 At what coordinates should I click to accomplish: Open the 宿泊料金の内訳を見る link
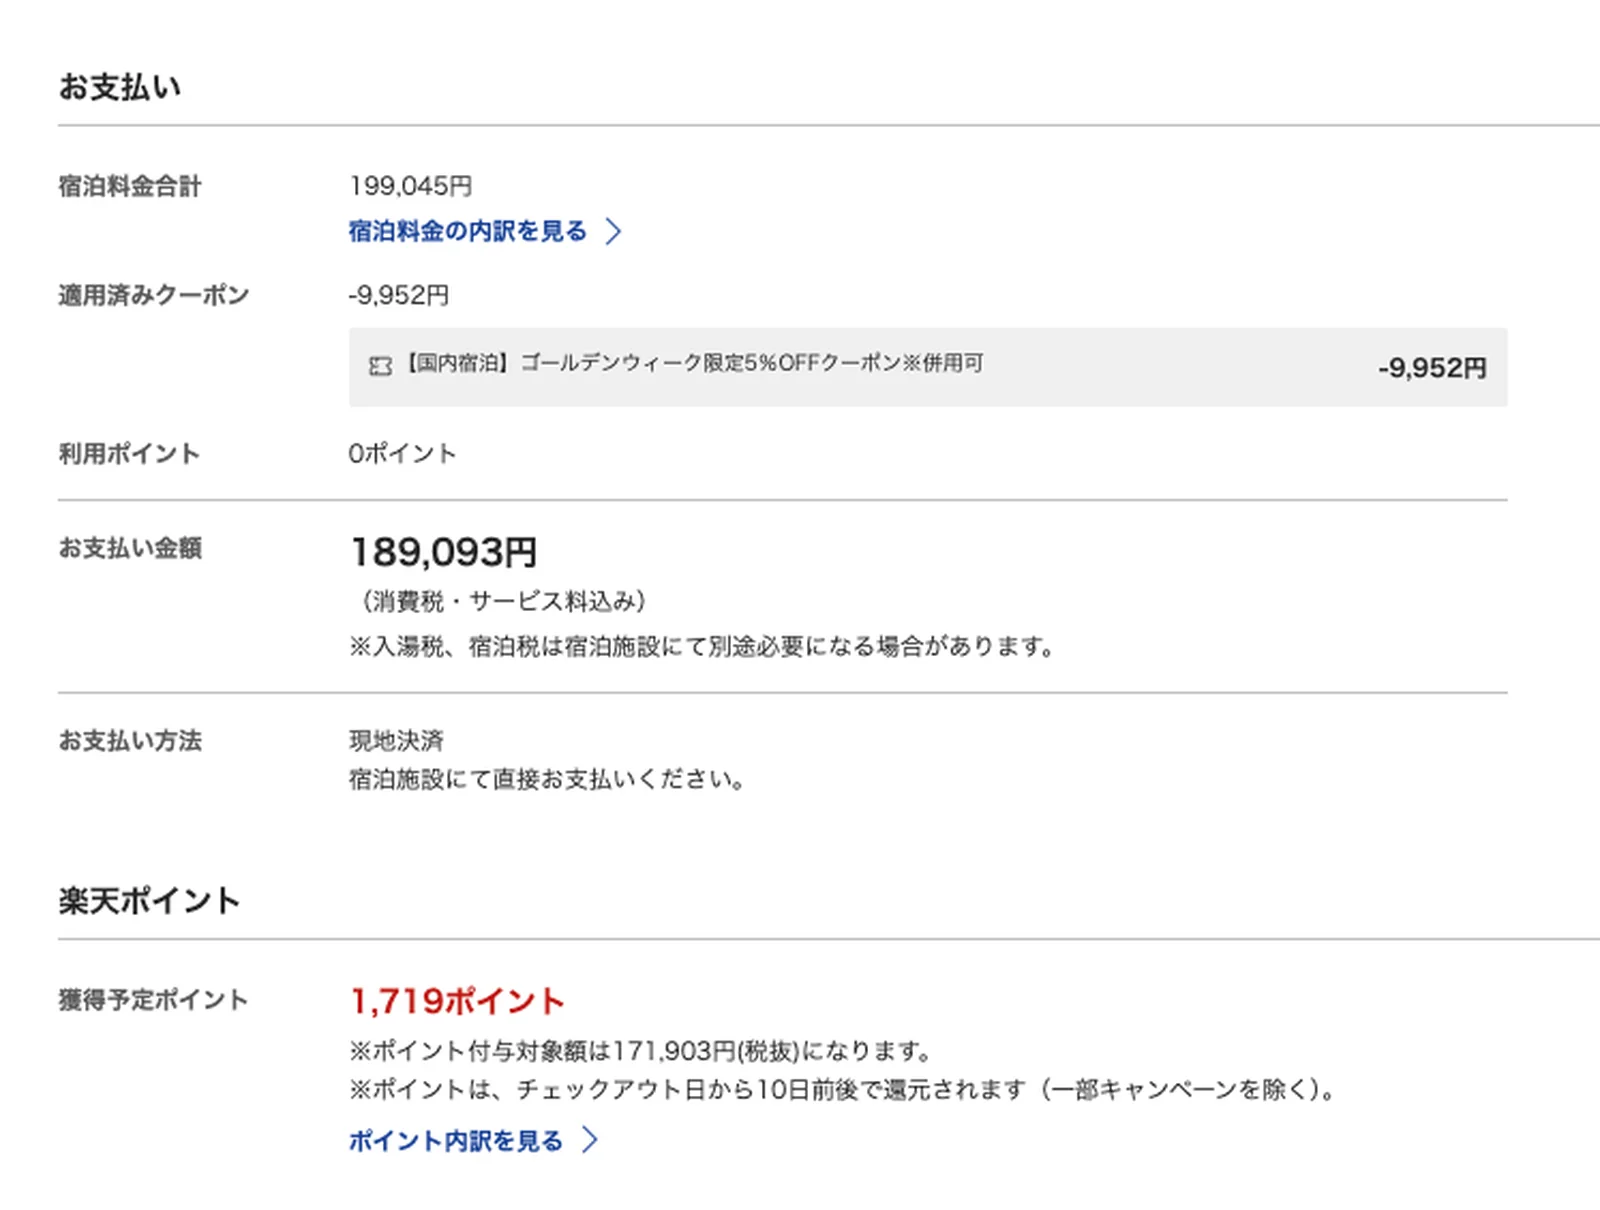pos(467,231)
